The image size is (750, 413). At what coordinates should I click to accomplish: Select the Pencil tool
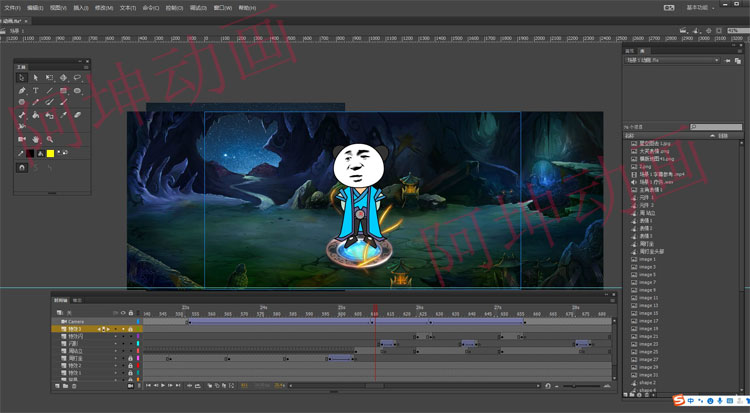[35, 102]
